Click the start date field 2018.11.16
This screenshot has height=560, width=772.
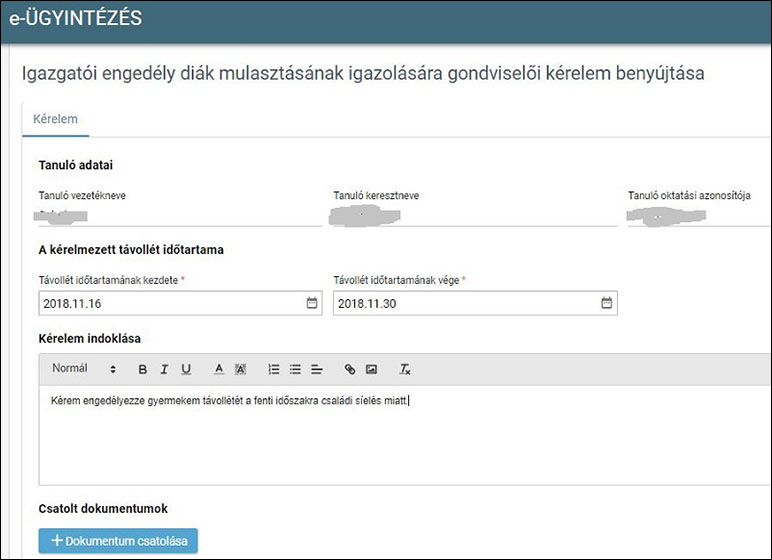pyautogui.click(x=180, y=303)
